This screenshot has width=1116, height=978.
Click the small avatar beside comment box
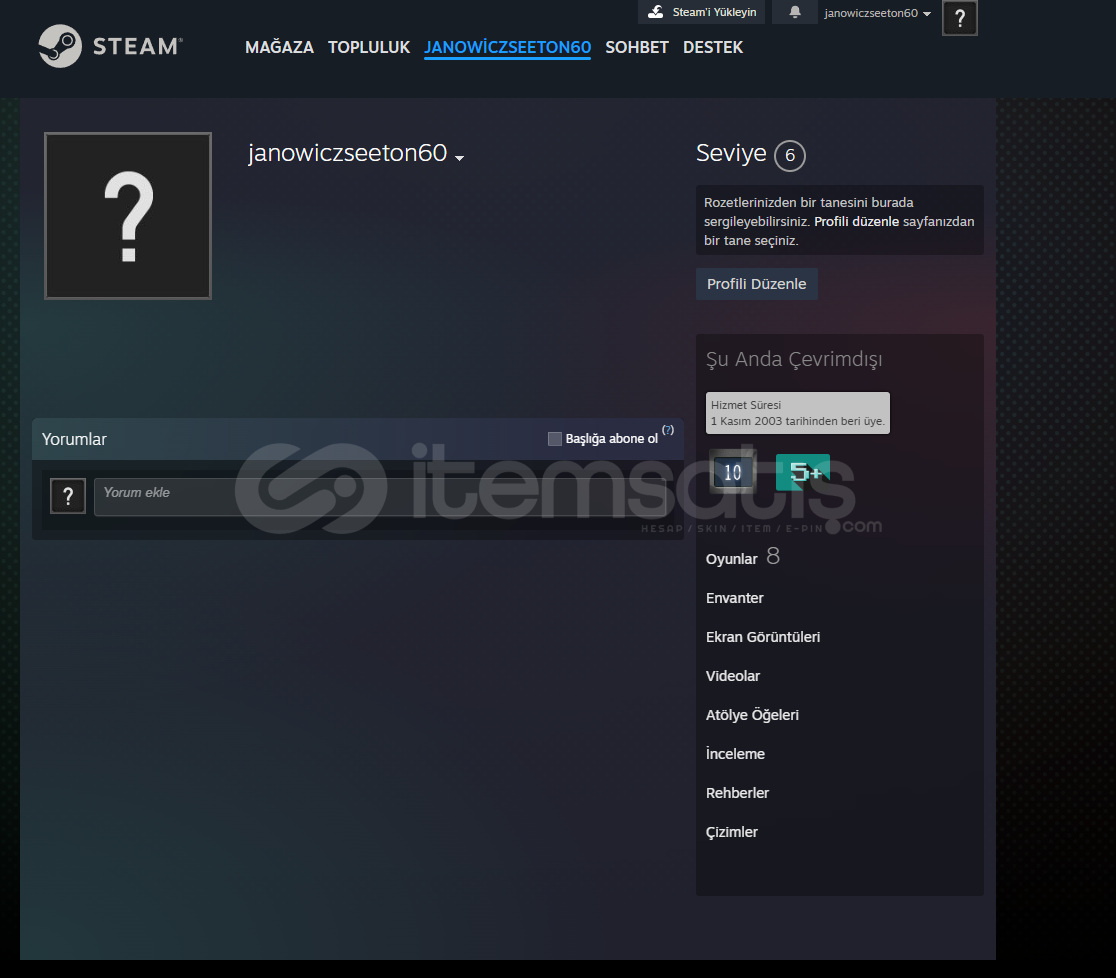click(68, 496)
